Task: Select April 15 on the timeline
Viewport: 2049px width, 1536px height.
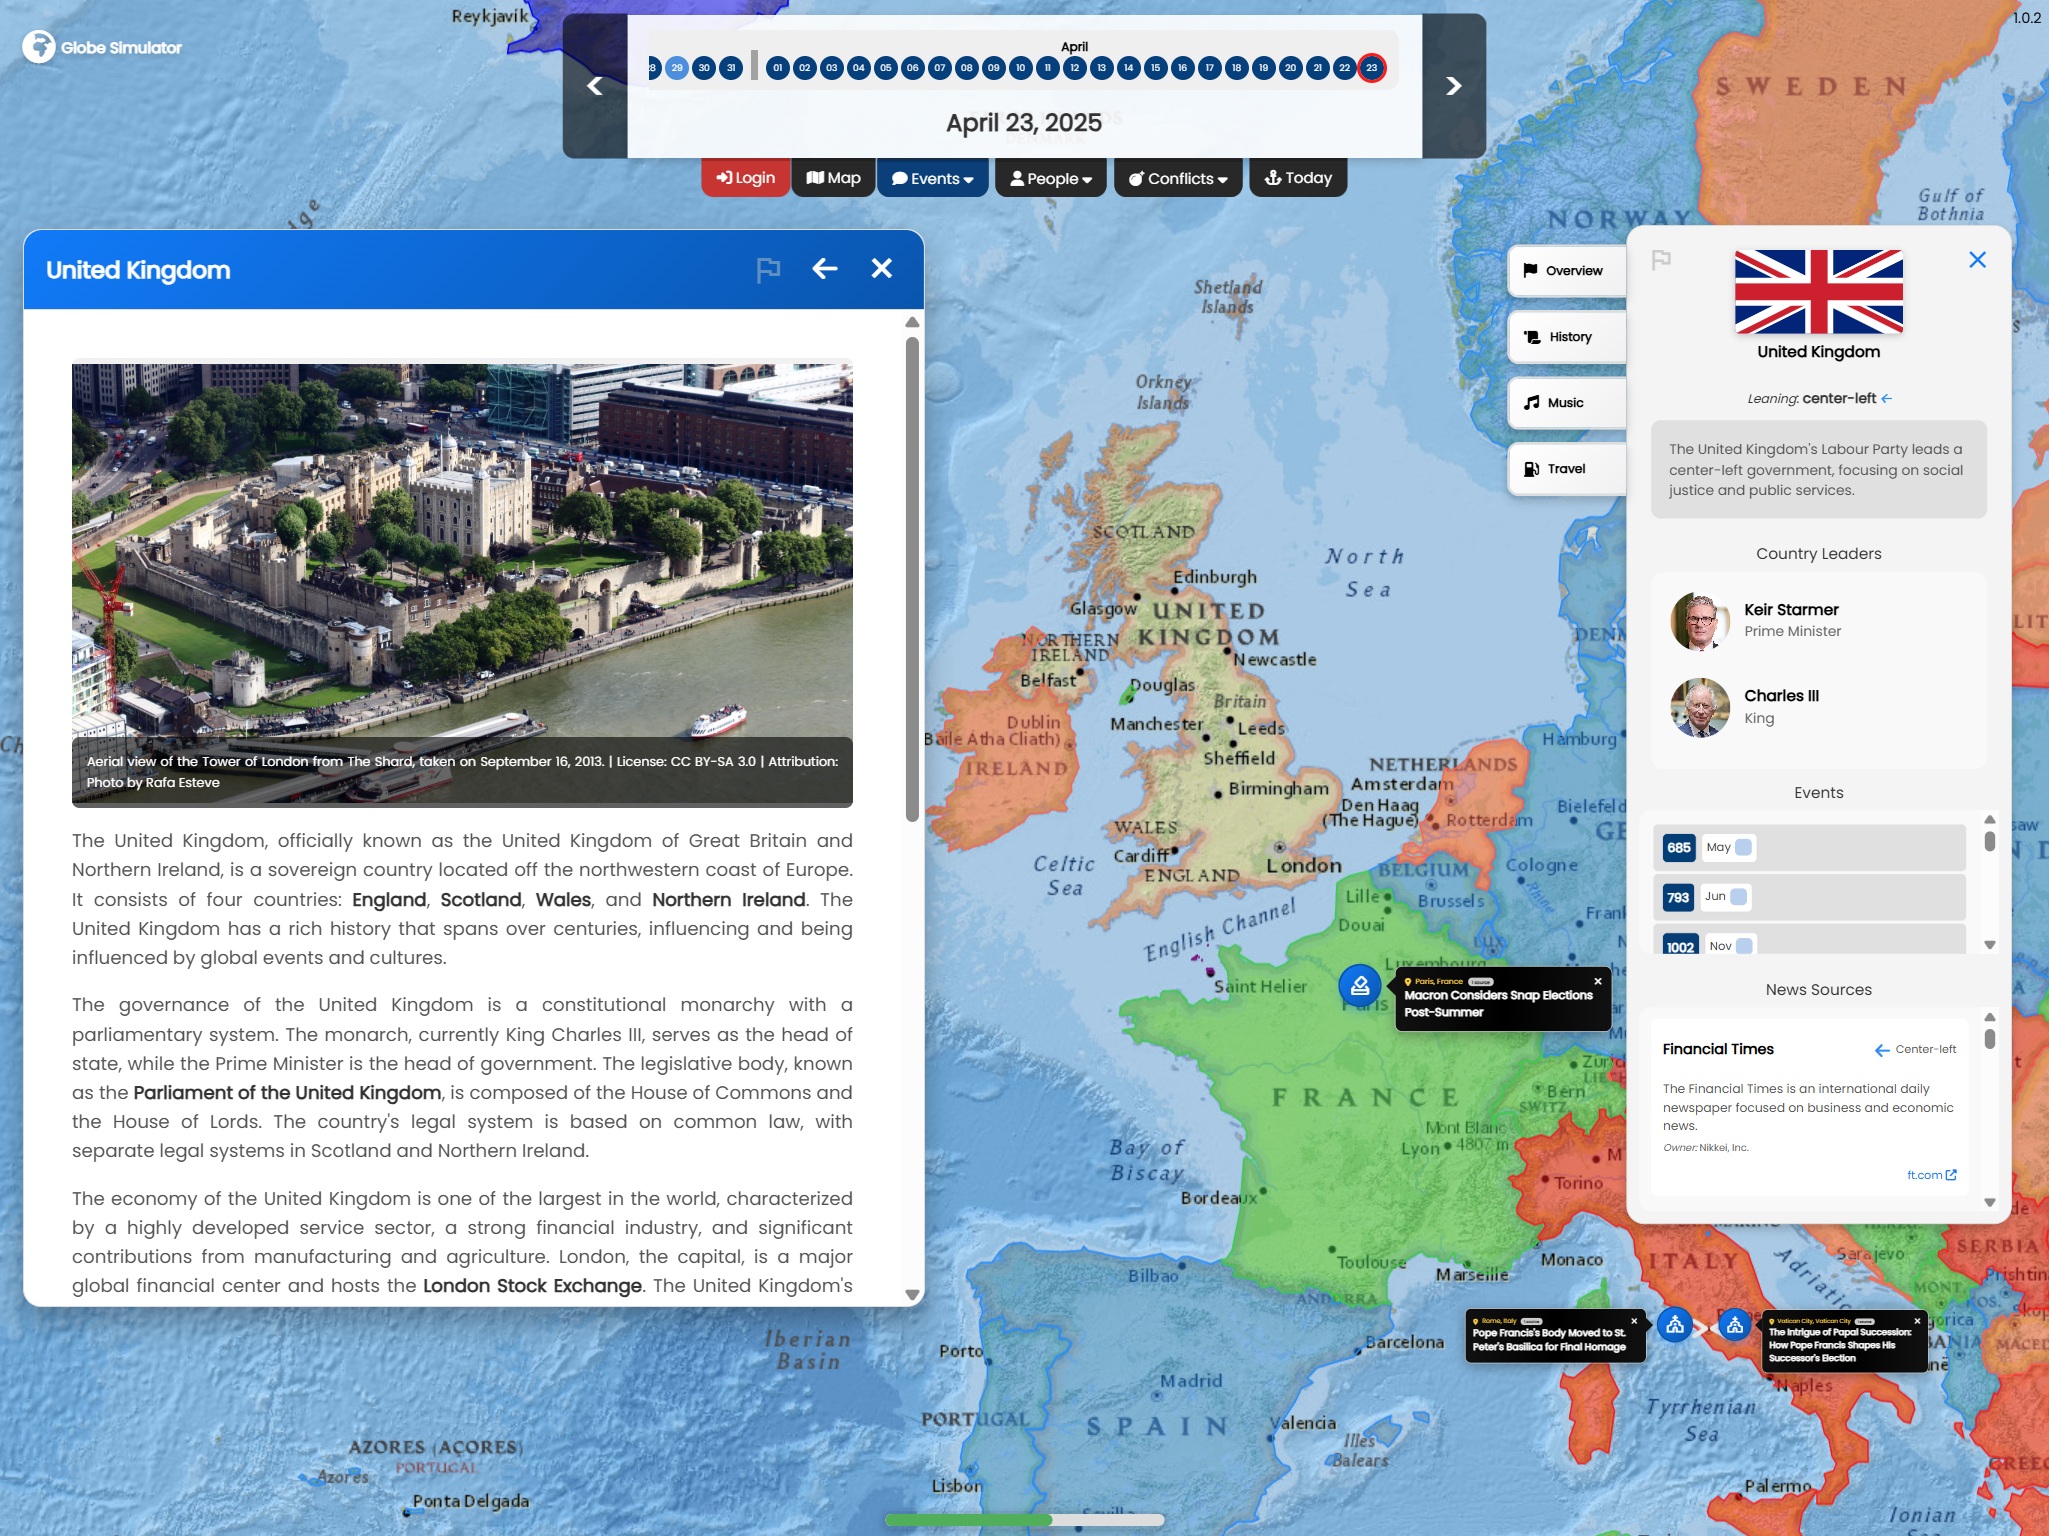Action: coord(1155,68)
